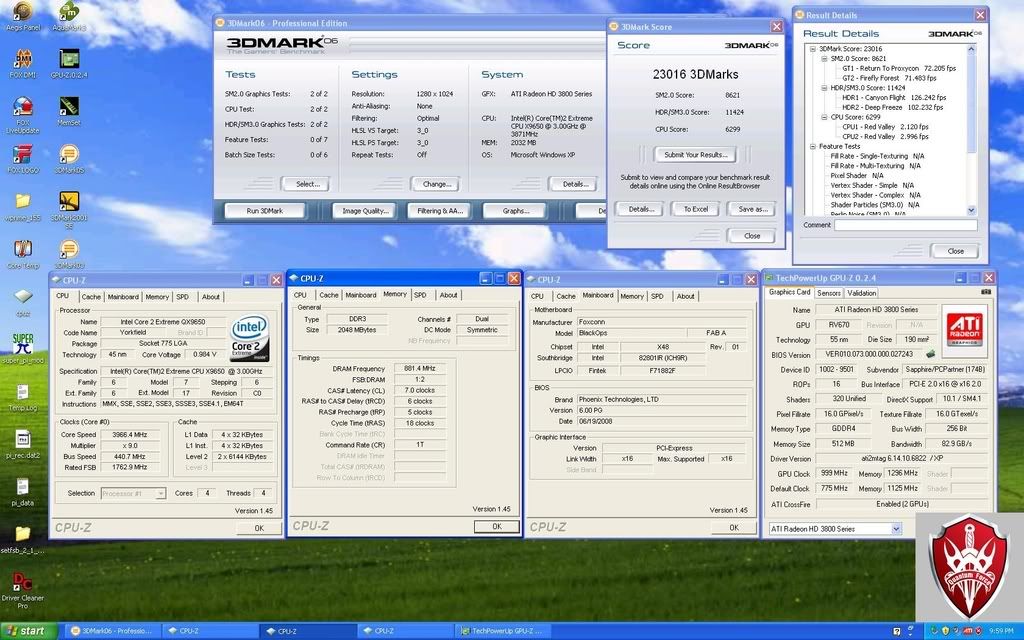The width and height of the screenshot is (1024, 640).
Task: Collapse the 3DMark Score tree node
Action: tap(812, 49)
